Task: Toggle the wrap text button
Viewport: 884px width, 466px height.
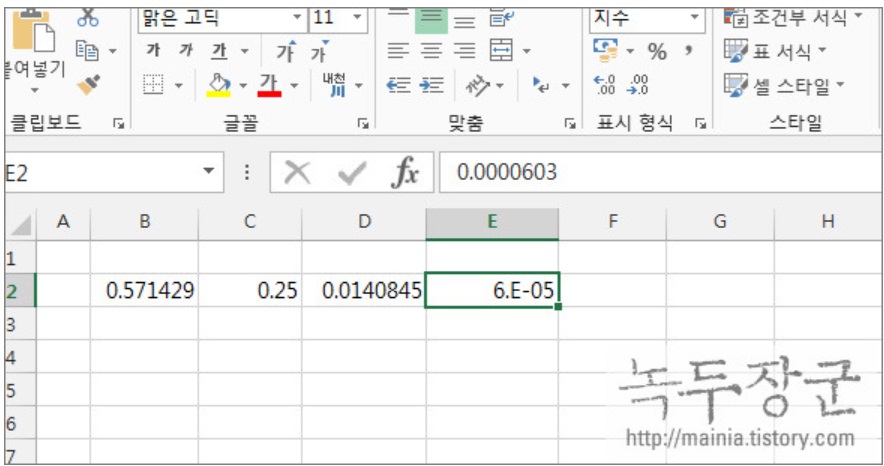Action: (x=501, y=18)
